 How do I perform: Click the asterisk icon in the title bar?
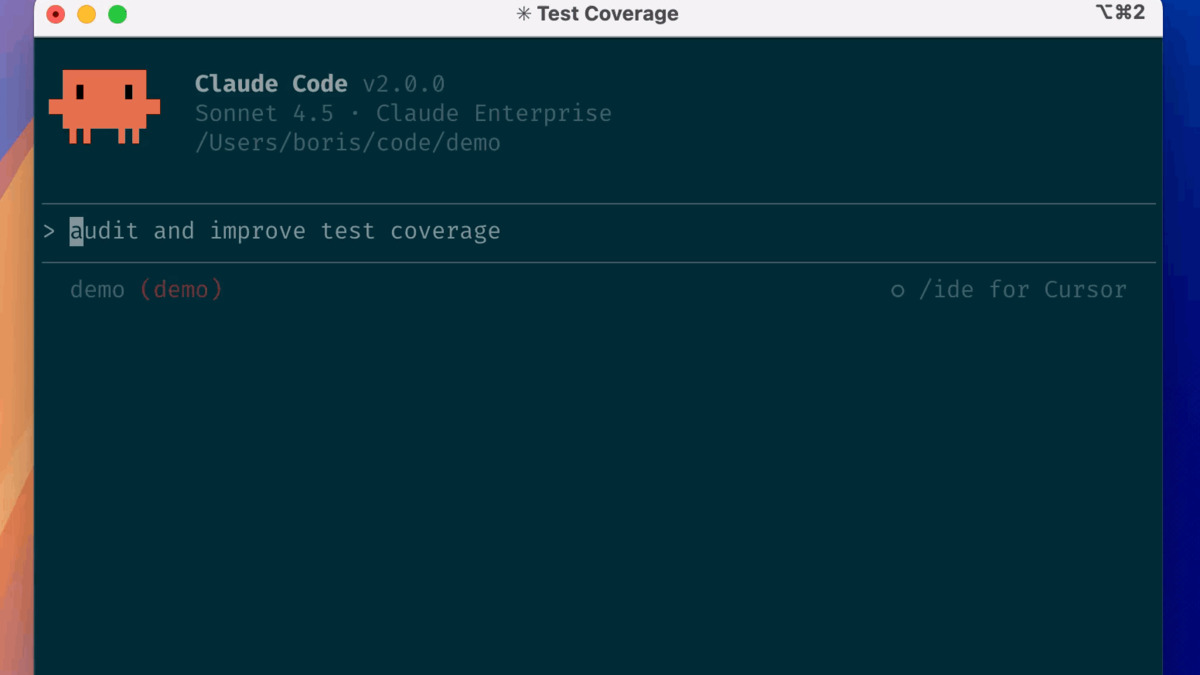click(522, 14)
